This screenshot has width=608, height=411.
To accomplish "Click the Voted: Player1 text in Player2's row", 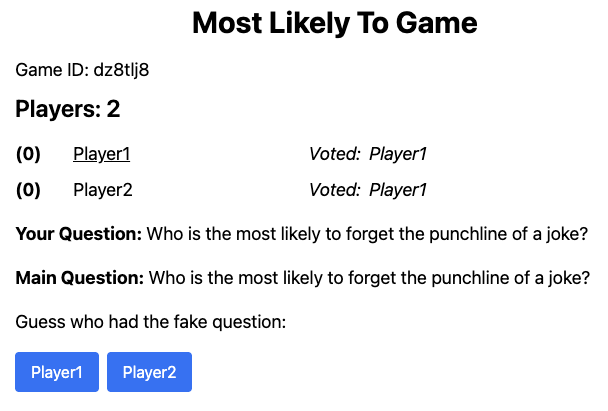I will [x=368, y=190].
